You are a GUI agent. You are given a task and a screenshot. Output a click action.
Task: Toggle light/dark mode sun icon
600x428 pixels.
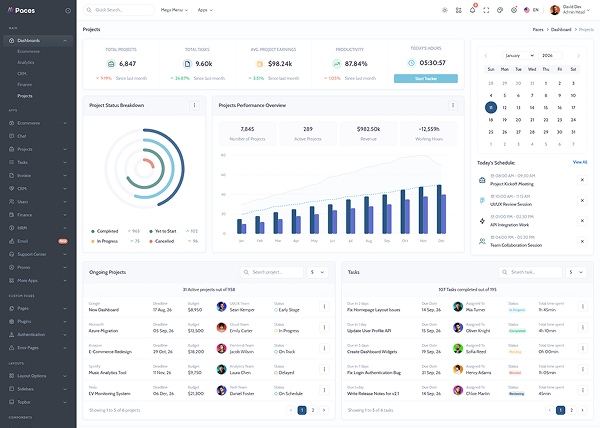point(445,10)
